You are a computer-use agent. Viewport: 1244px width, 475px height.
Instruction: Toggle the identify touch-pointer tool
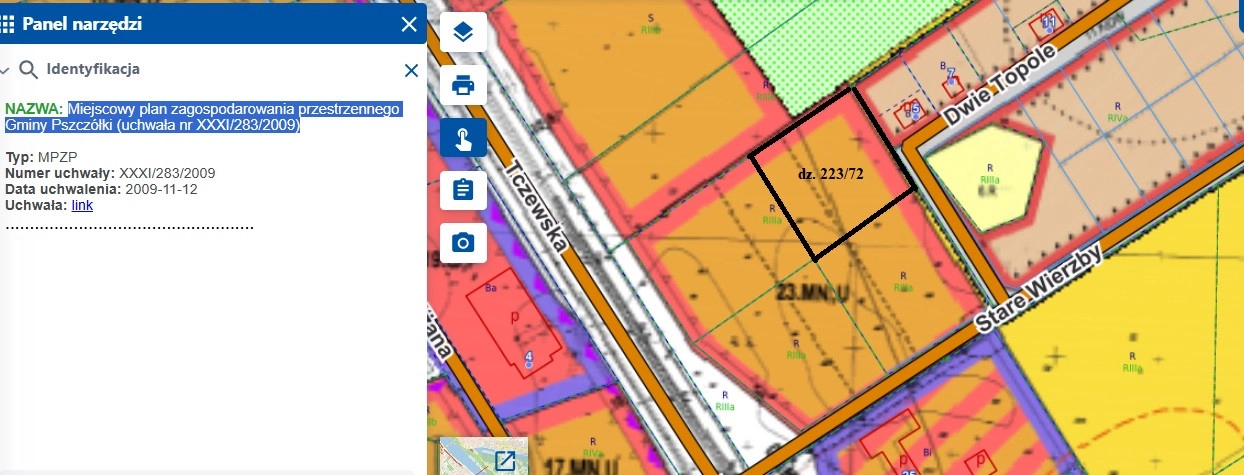(463, 138)
